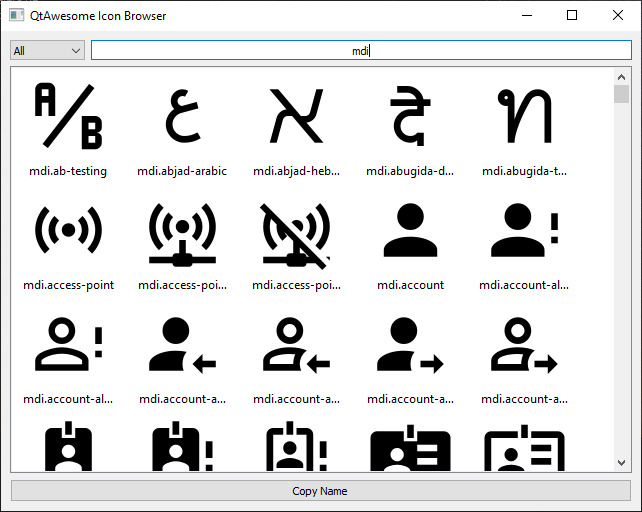The height and width of the screenshot is (512, 642).
Task: Pick the abugida Thai icon
Action: click(x=524, y=116)
